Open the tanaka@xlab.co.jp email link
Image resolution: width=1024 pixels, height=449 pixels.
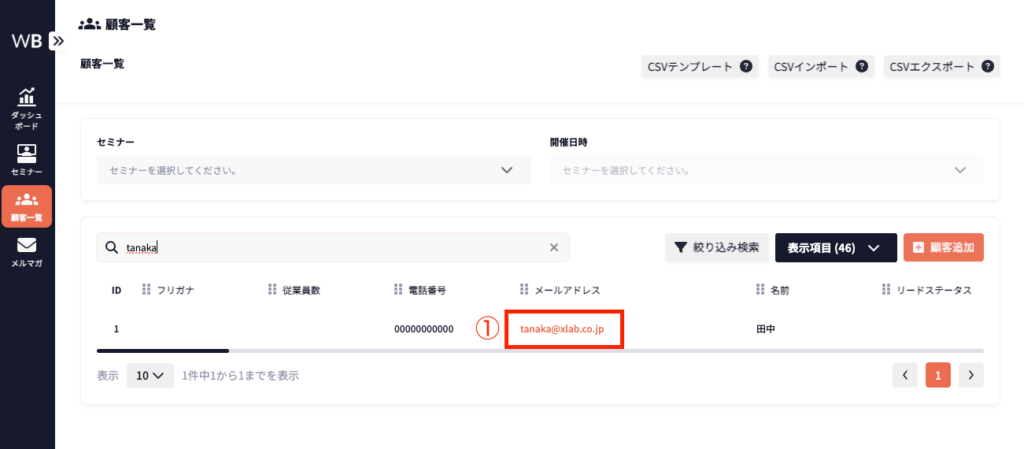(x=562, y=329)
